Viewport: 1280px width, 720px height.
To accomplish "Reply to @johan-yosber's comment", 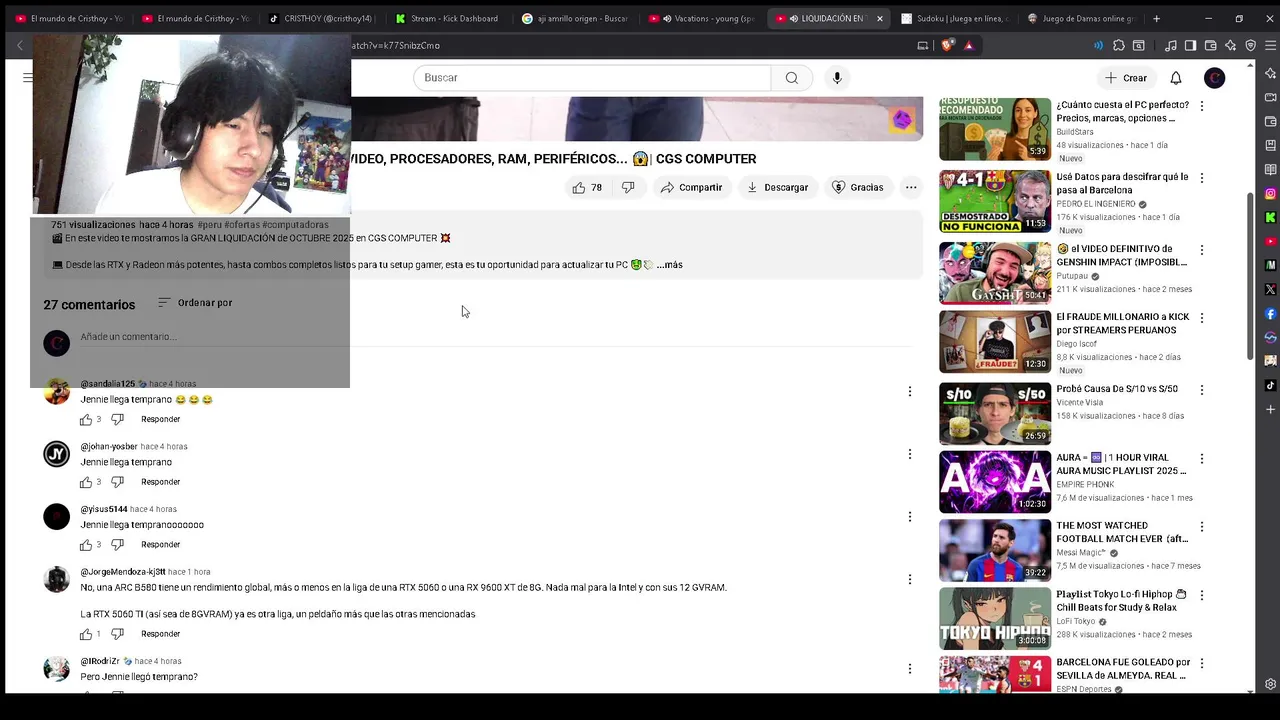I will (161, 482).
